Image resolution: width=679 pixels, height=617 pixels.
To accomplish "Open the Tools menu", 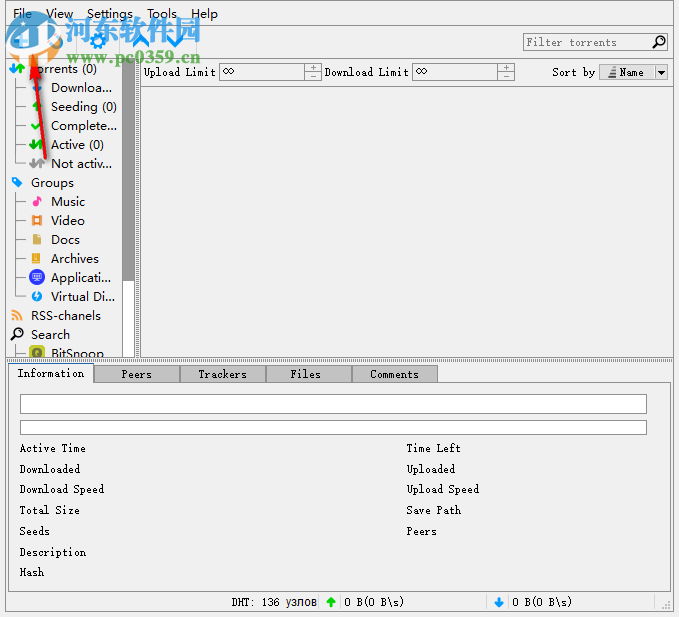I will coord(162,14).
